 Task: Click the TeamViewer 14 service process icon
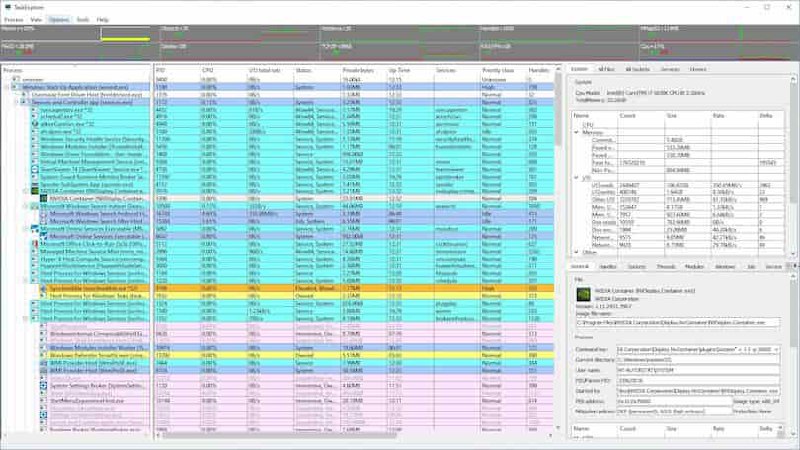coord(35,169)
